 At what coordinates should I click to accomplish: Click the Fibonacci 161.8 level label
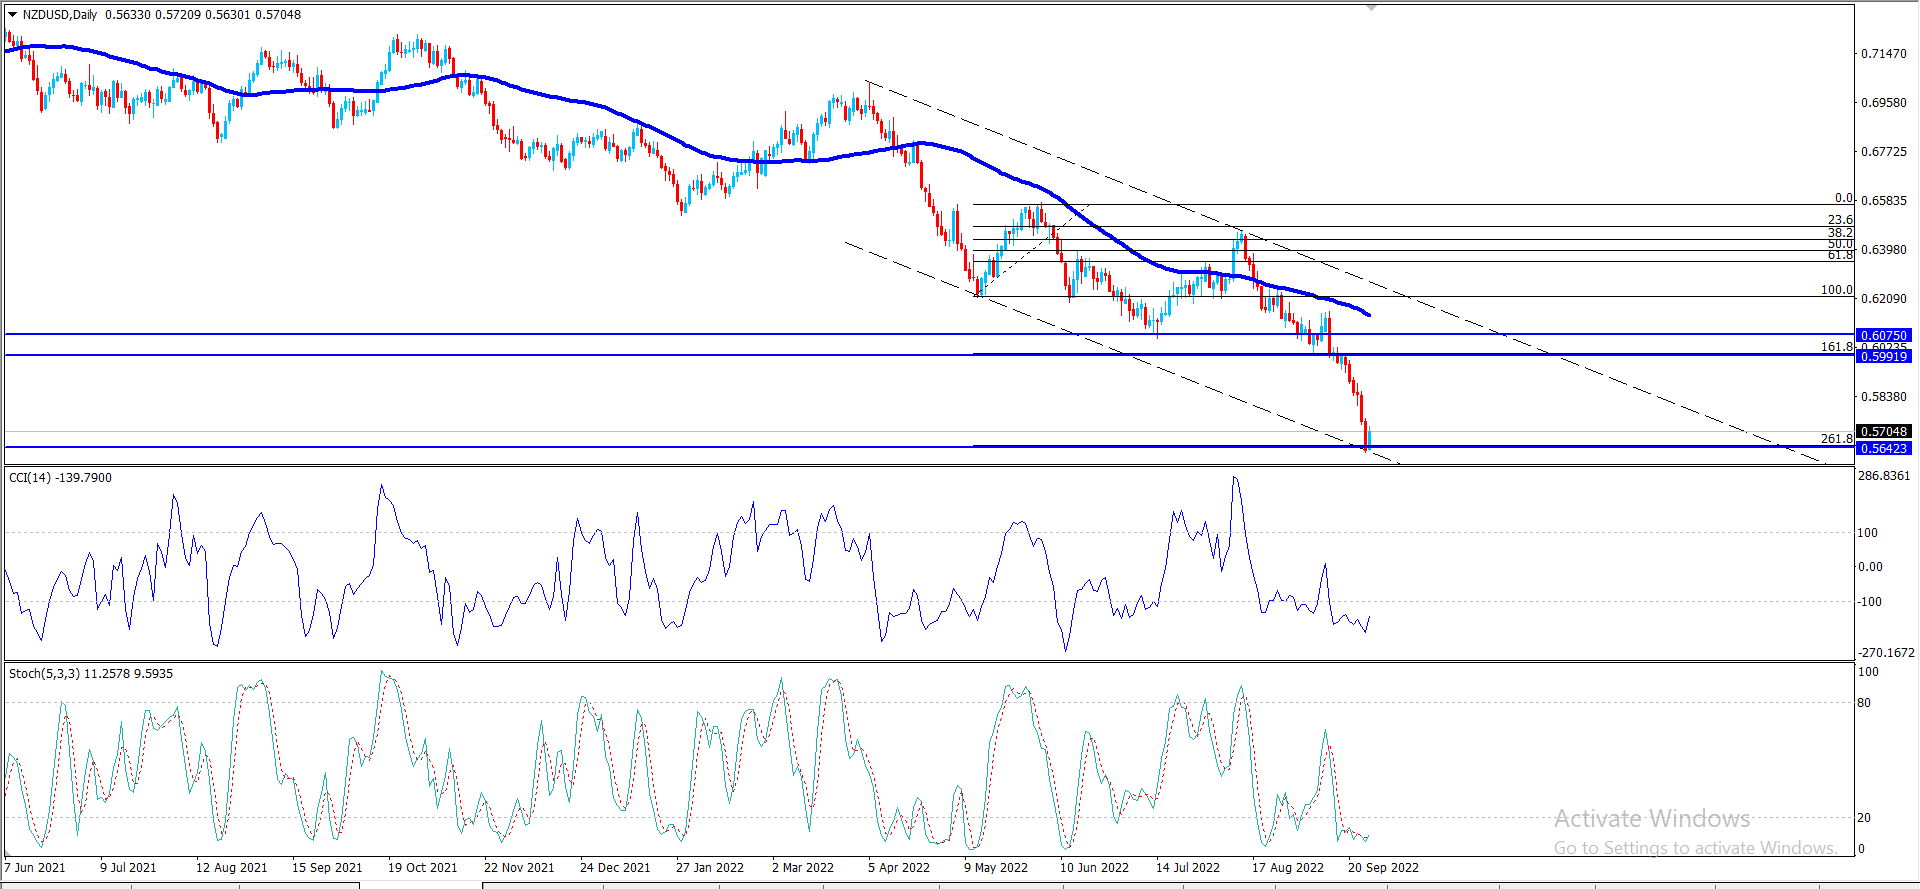tap(1836, 347)
